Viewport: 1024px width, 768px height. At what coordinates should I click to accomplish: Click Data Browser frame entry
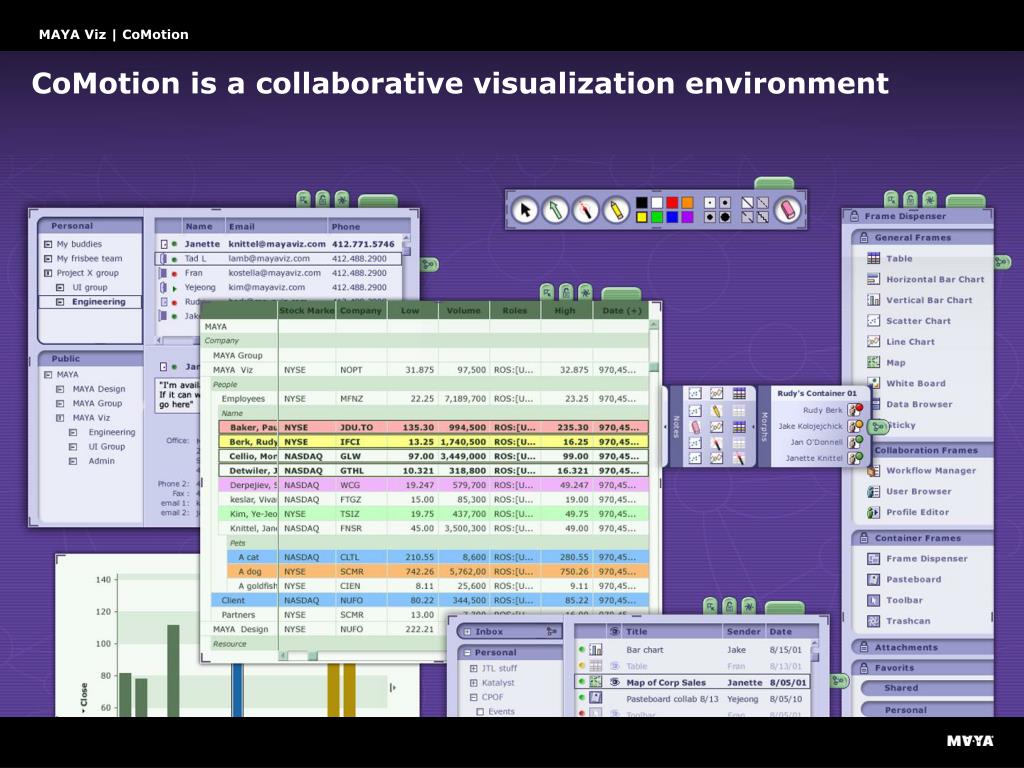click(x=919, y=404)
